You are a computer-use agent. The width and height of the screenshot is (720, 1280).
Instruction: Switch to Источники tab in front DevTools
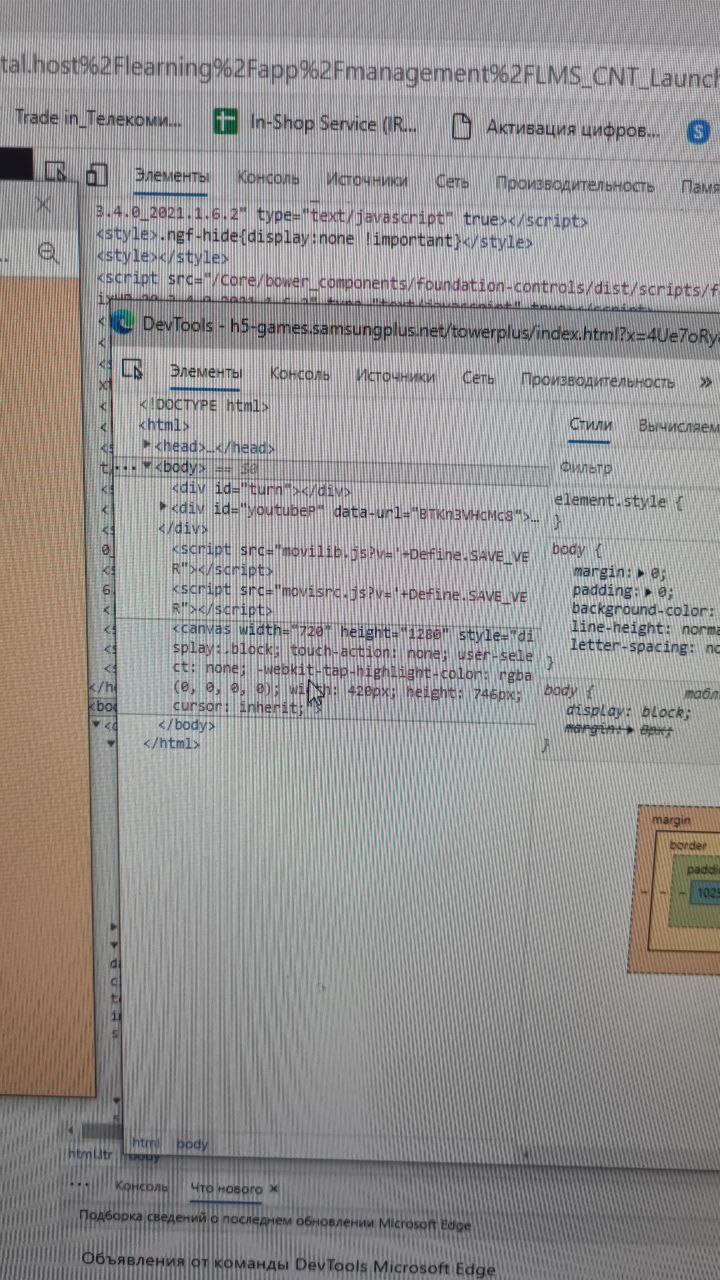coord(395,377)
